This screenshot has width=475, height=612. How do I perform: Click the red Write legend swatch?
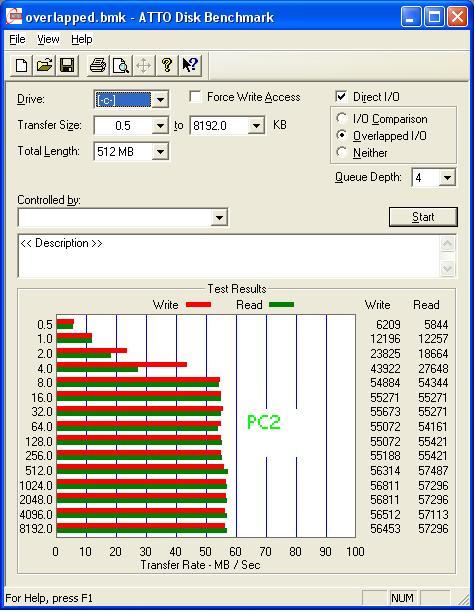[198, 304]
